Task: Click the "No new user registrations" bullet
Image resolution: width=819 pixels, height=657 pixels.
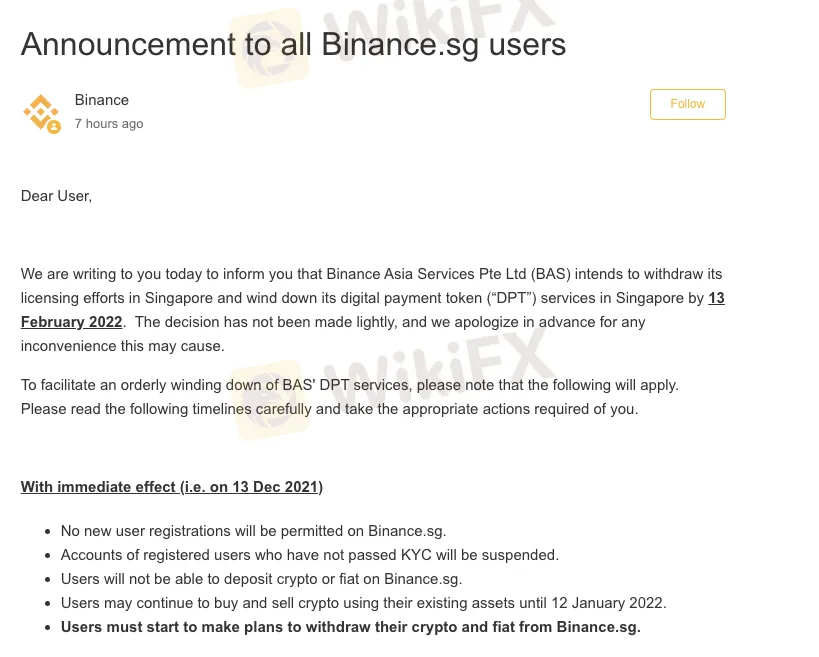Action: [x=253, y=531]
